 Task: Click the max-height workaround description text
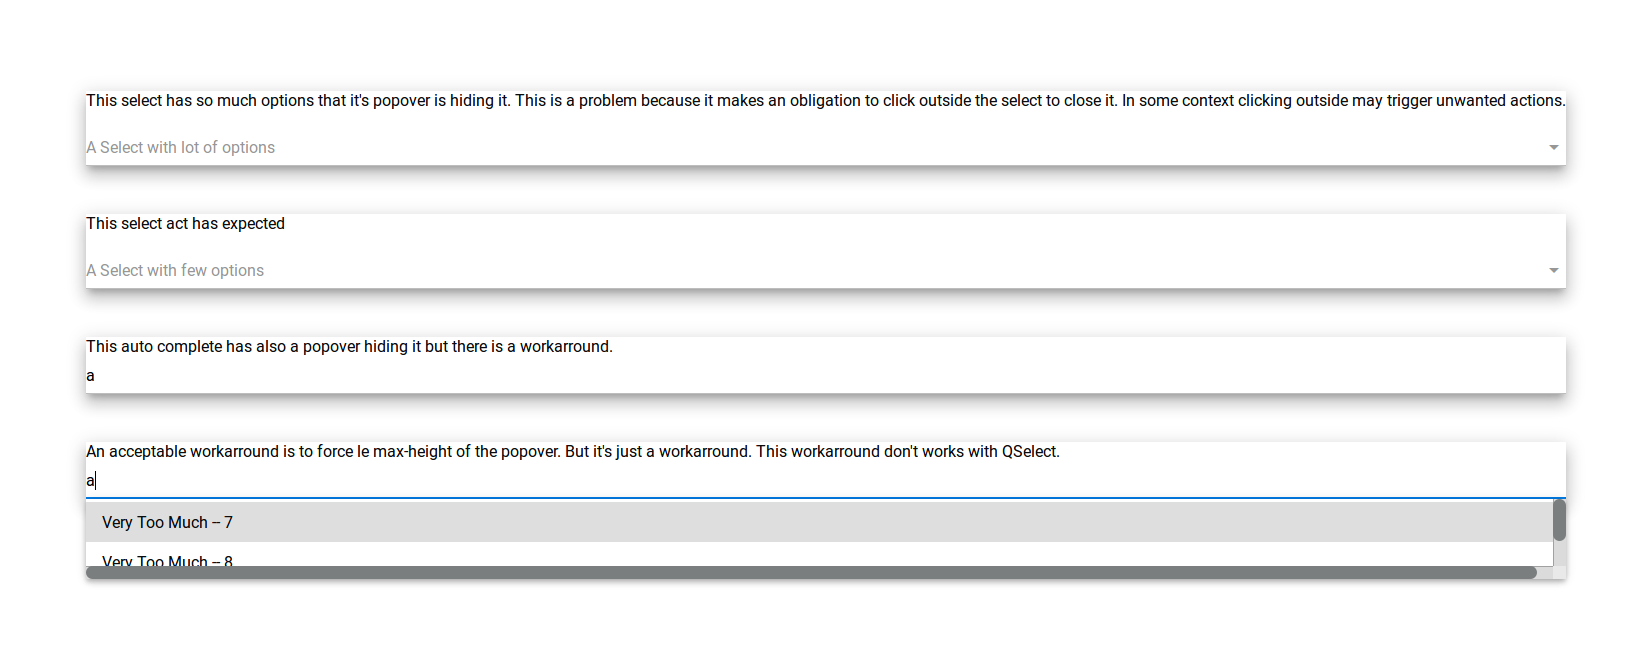(573, 451)
